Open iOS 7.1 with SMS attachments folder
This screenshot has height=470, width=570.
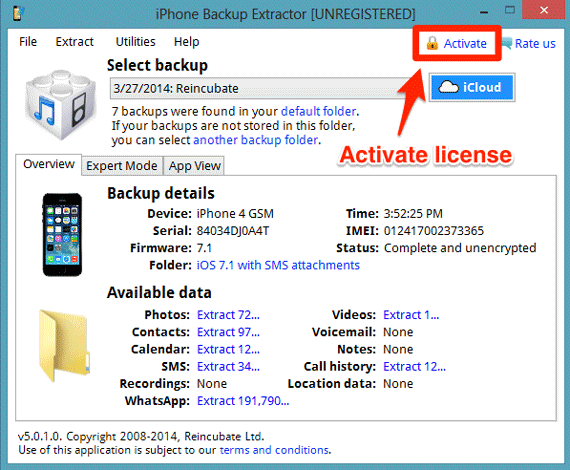[278, 265]
